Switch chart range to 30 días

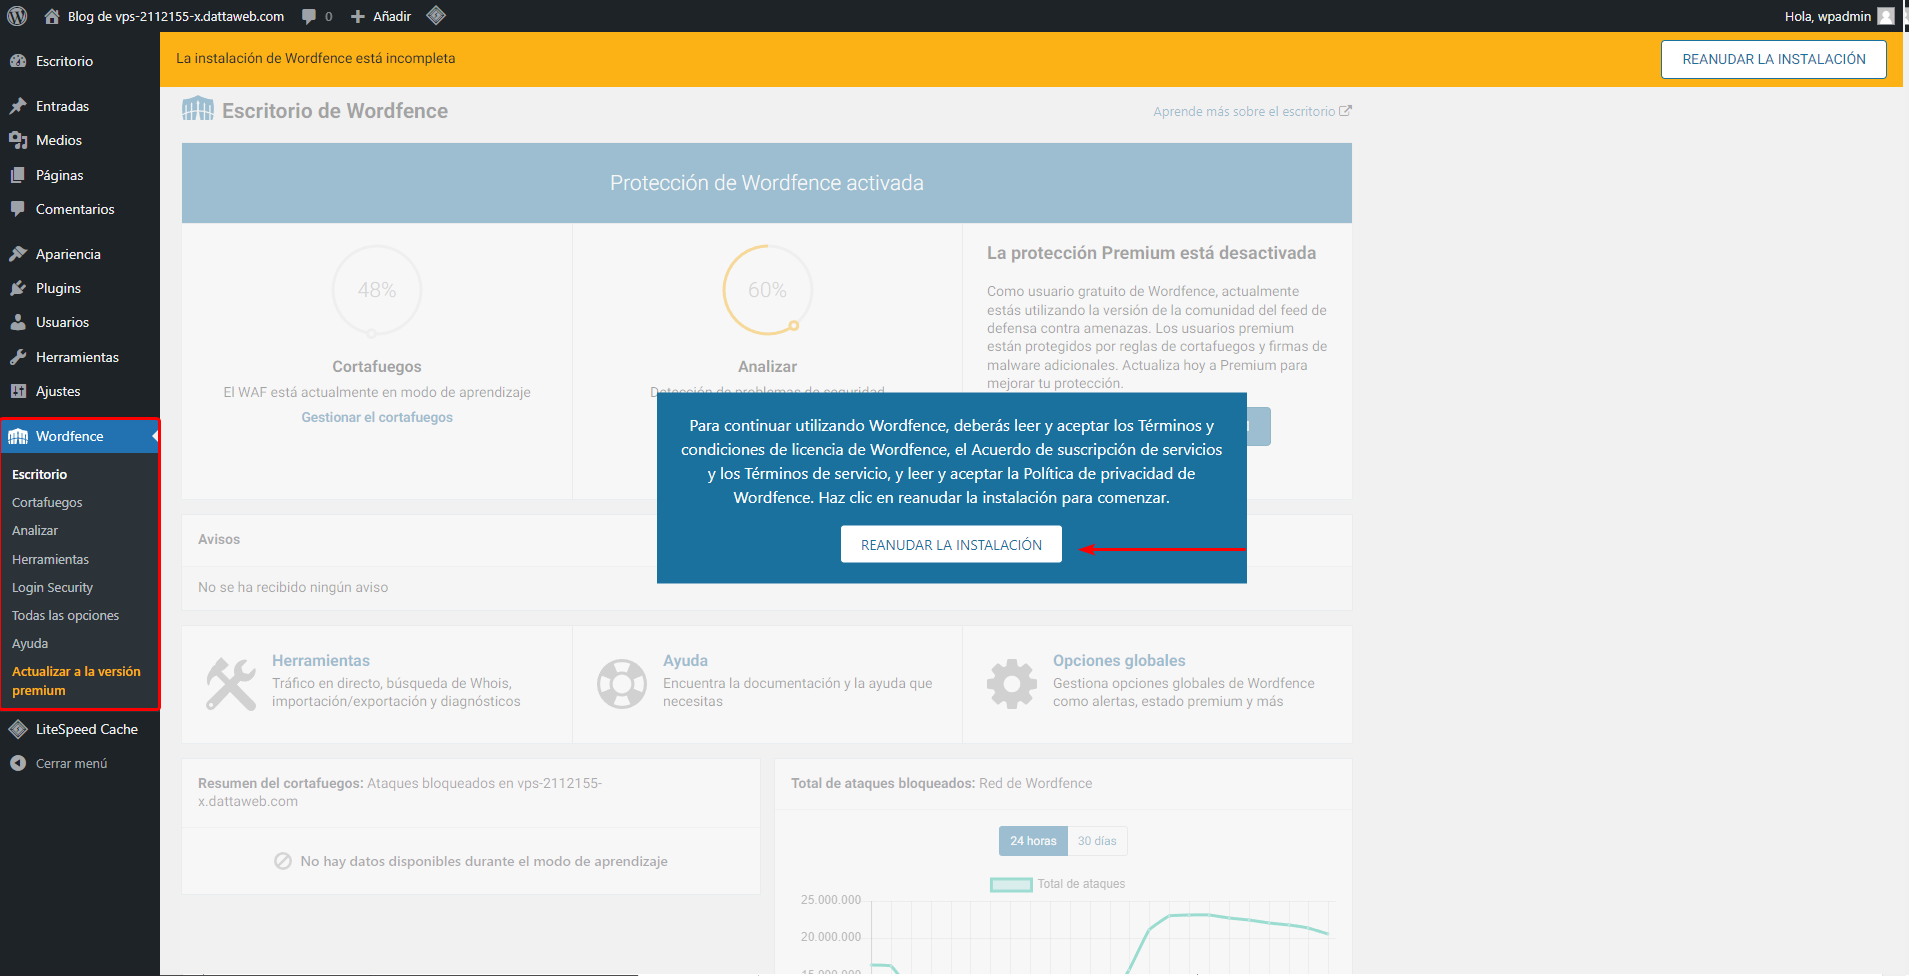coord(1097,841)
